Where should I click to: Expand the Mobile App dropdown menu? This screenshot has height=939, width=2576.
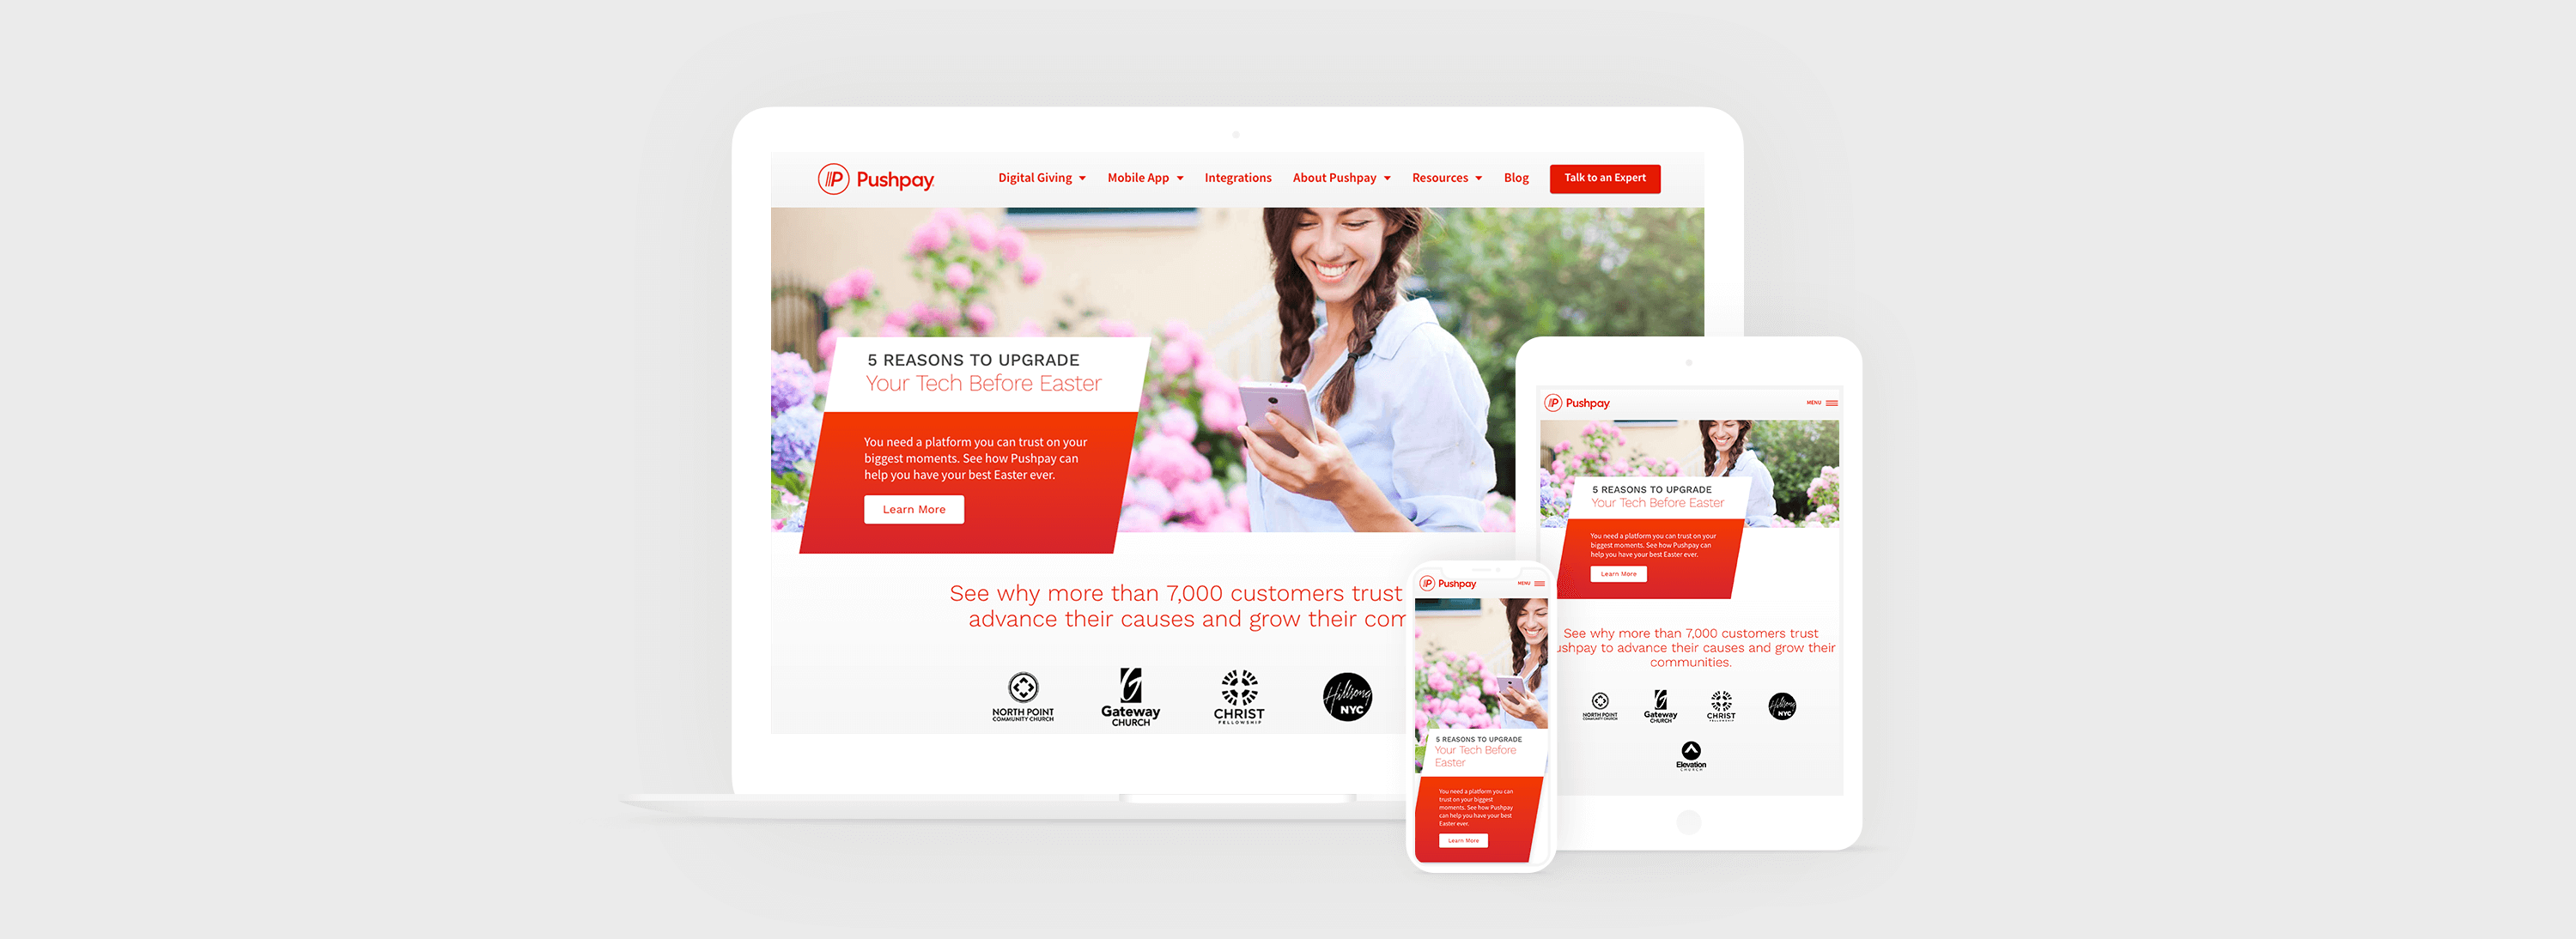[x=1144, y=178]
